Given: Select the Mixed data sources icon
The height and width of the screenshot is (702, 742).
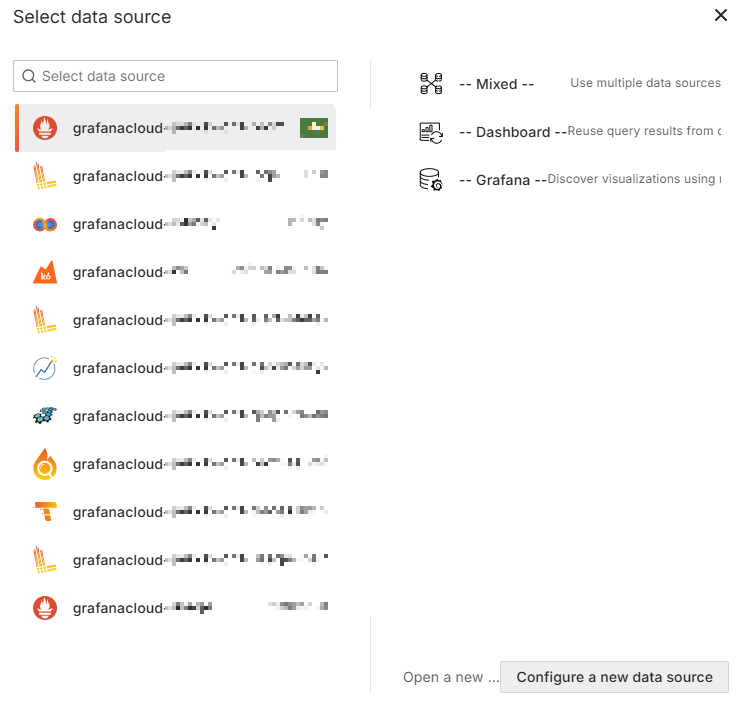Looking at the screenshot, I should pyautogui.click(x=431, y=84).
